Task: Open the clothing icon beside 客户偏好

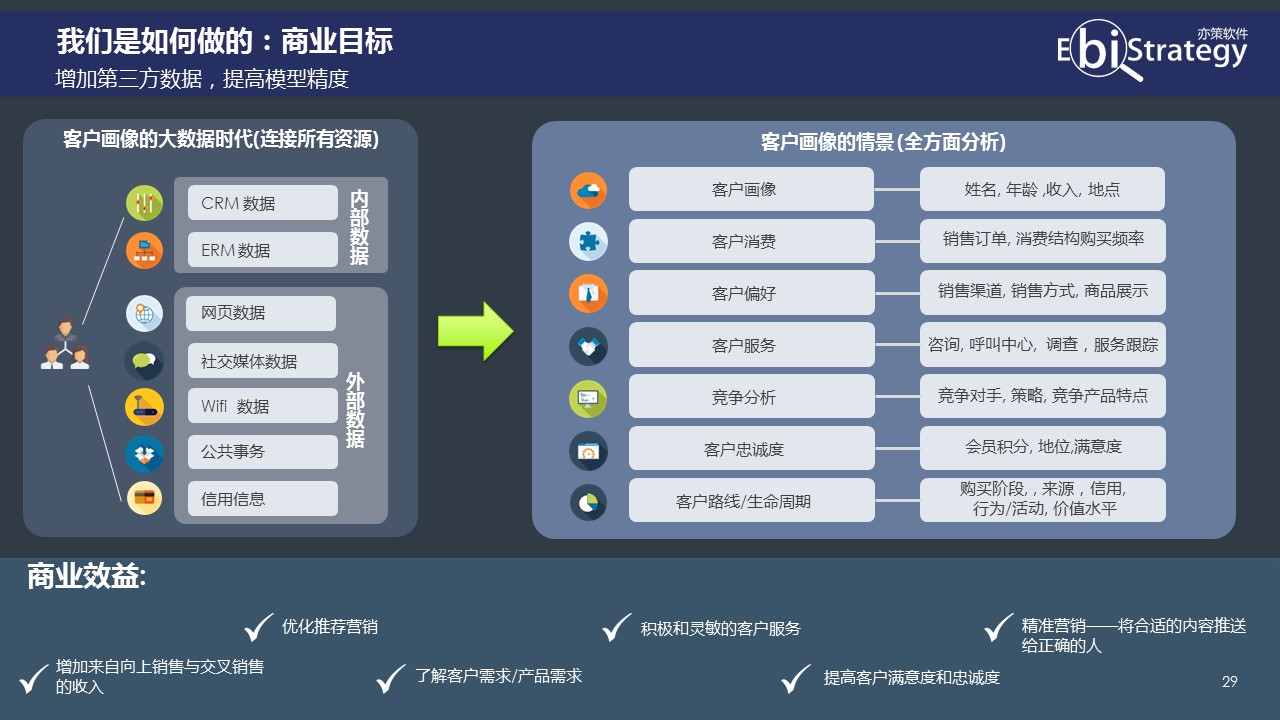Action: pos(588,292)
